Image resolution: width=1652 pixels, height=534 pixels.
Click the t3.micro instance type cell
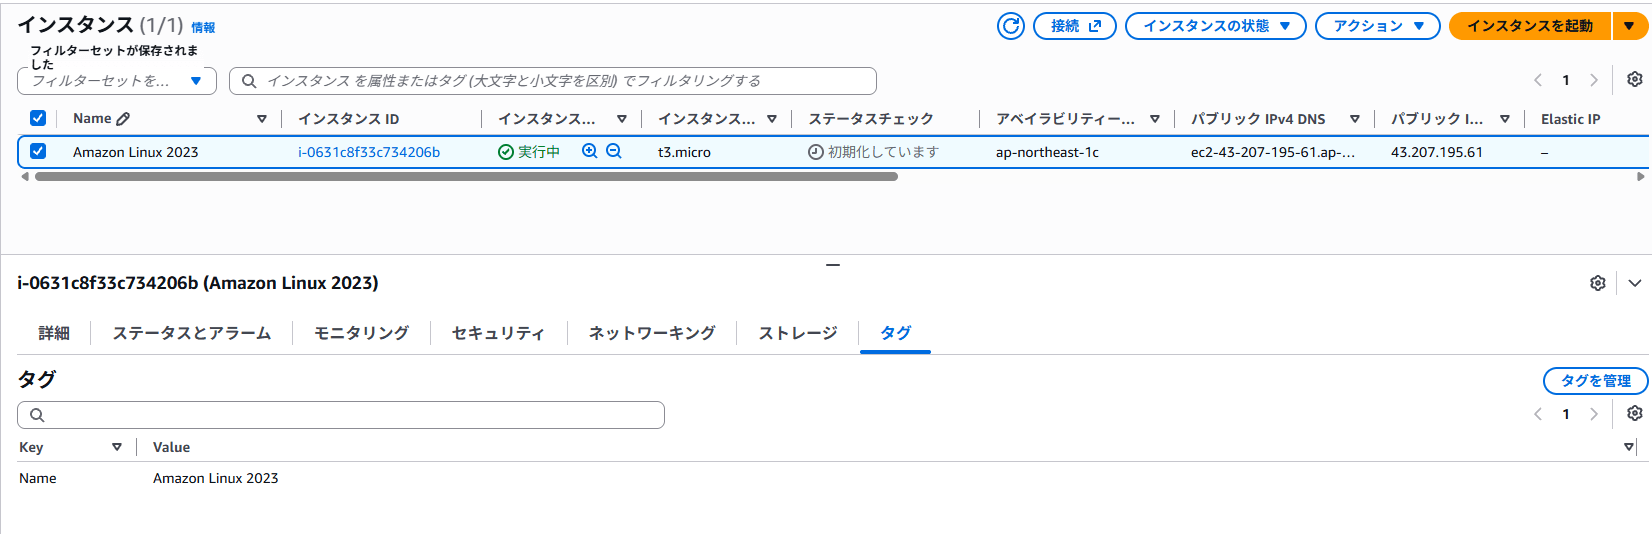[684, 152]
